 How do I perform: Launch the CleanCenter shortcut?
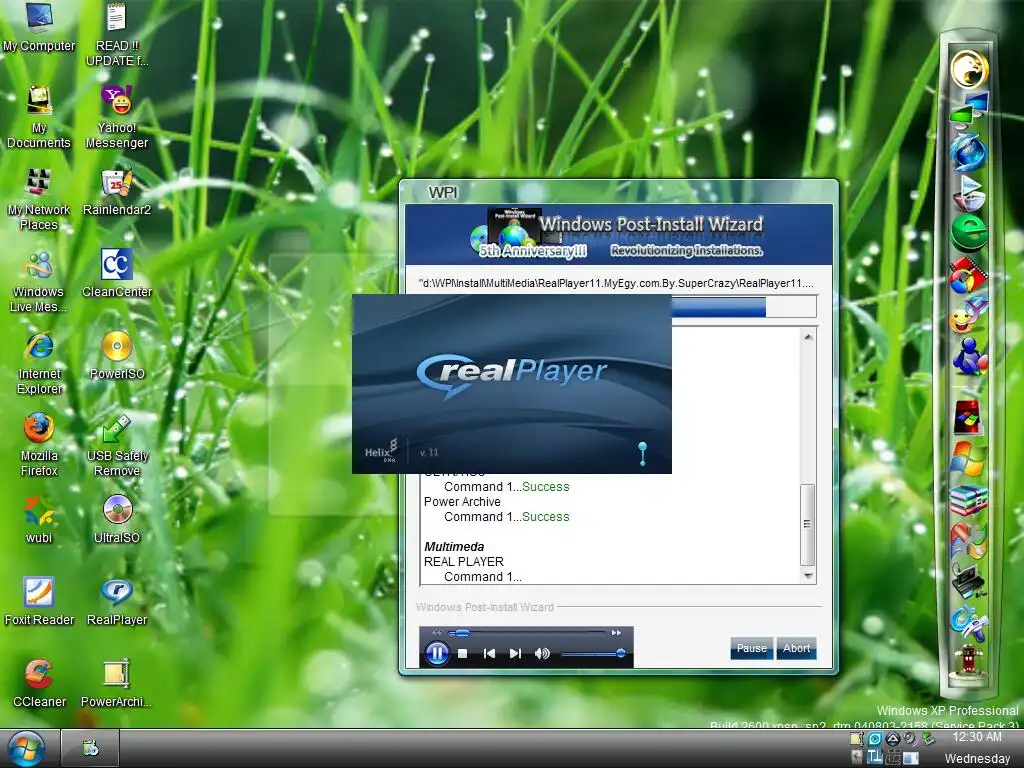point(117,273)
